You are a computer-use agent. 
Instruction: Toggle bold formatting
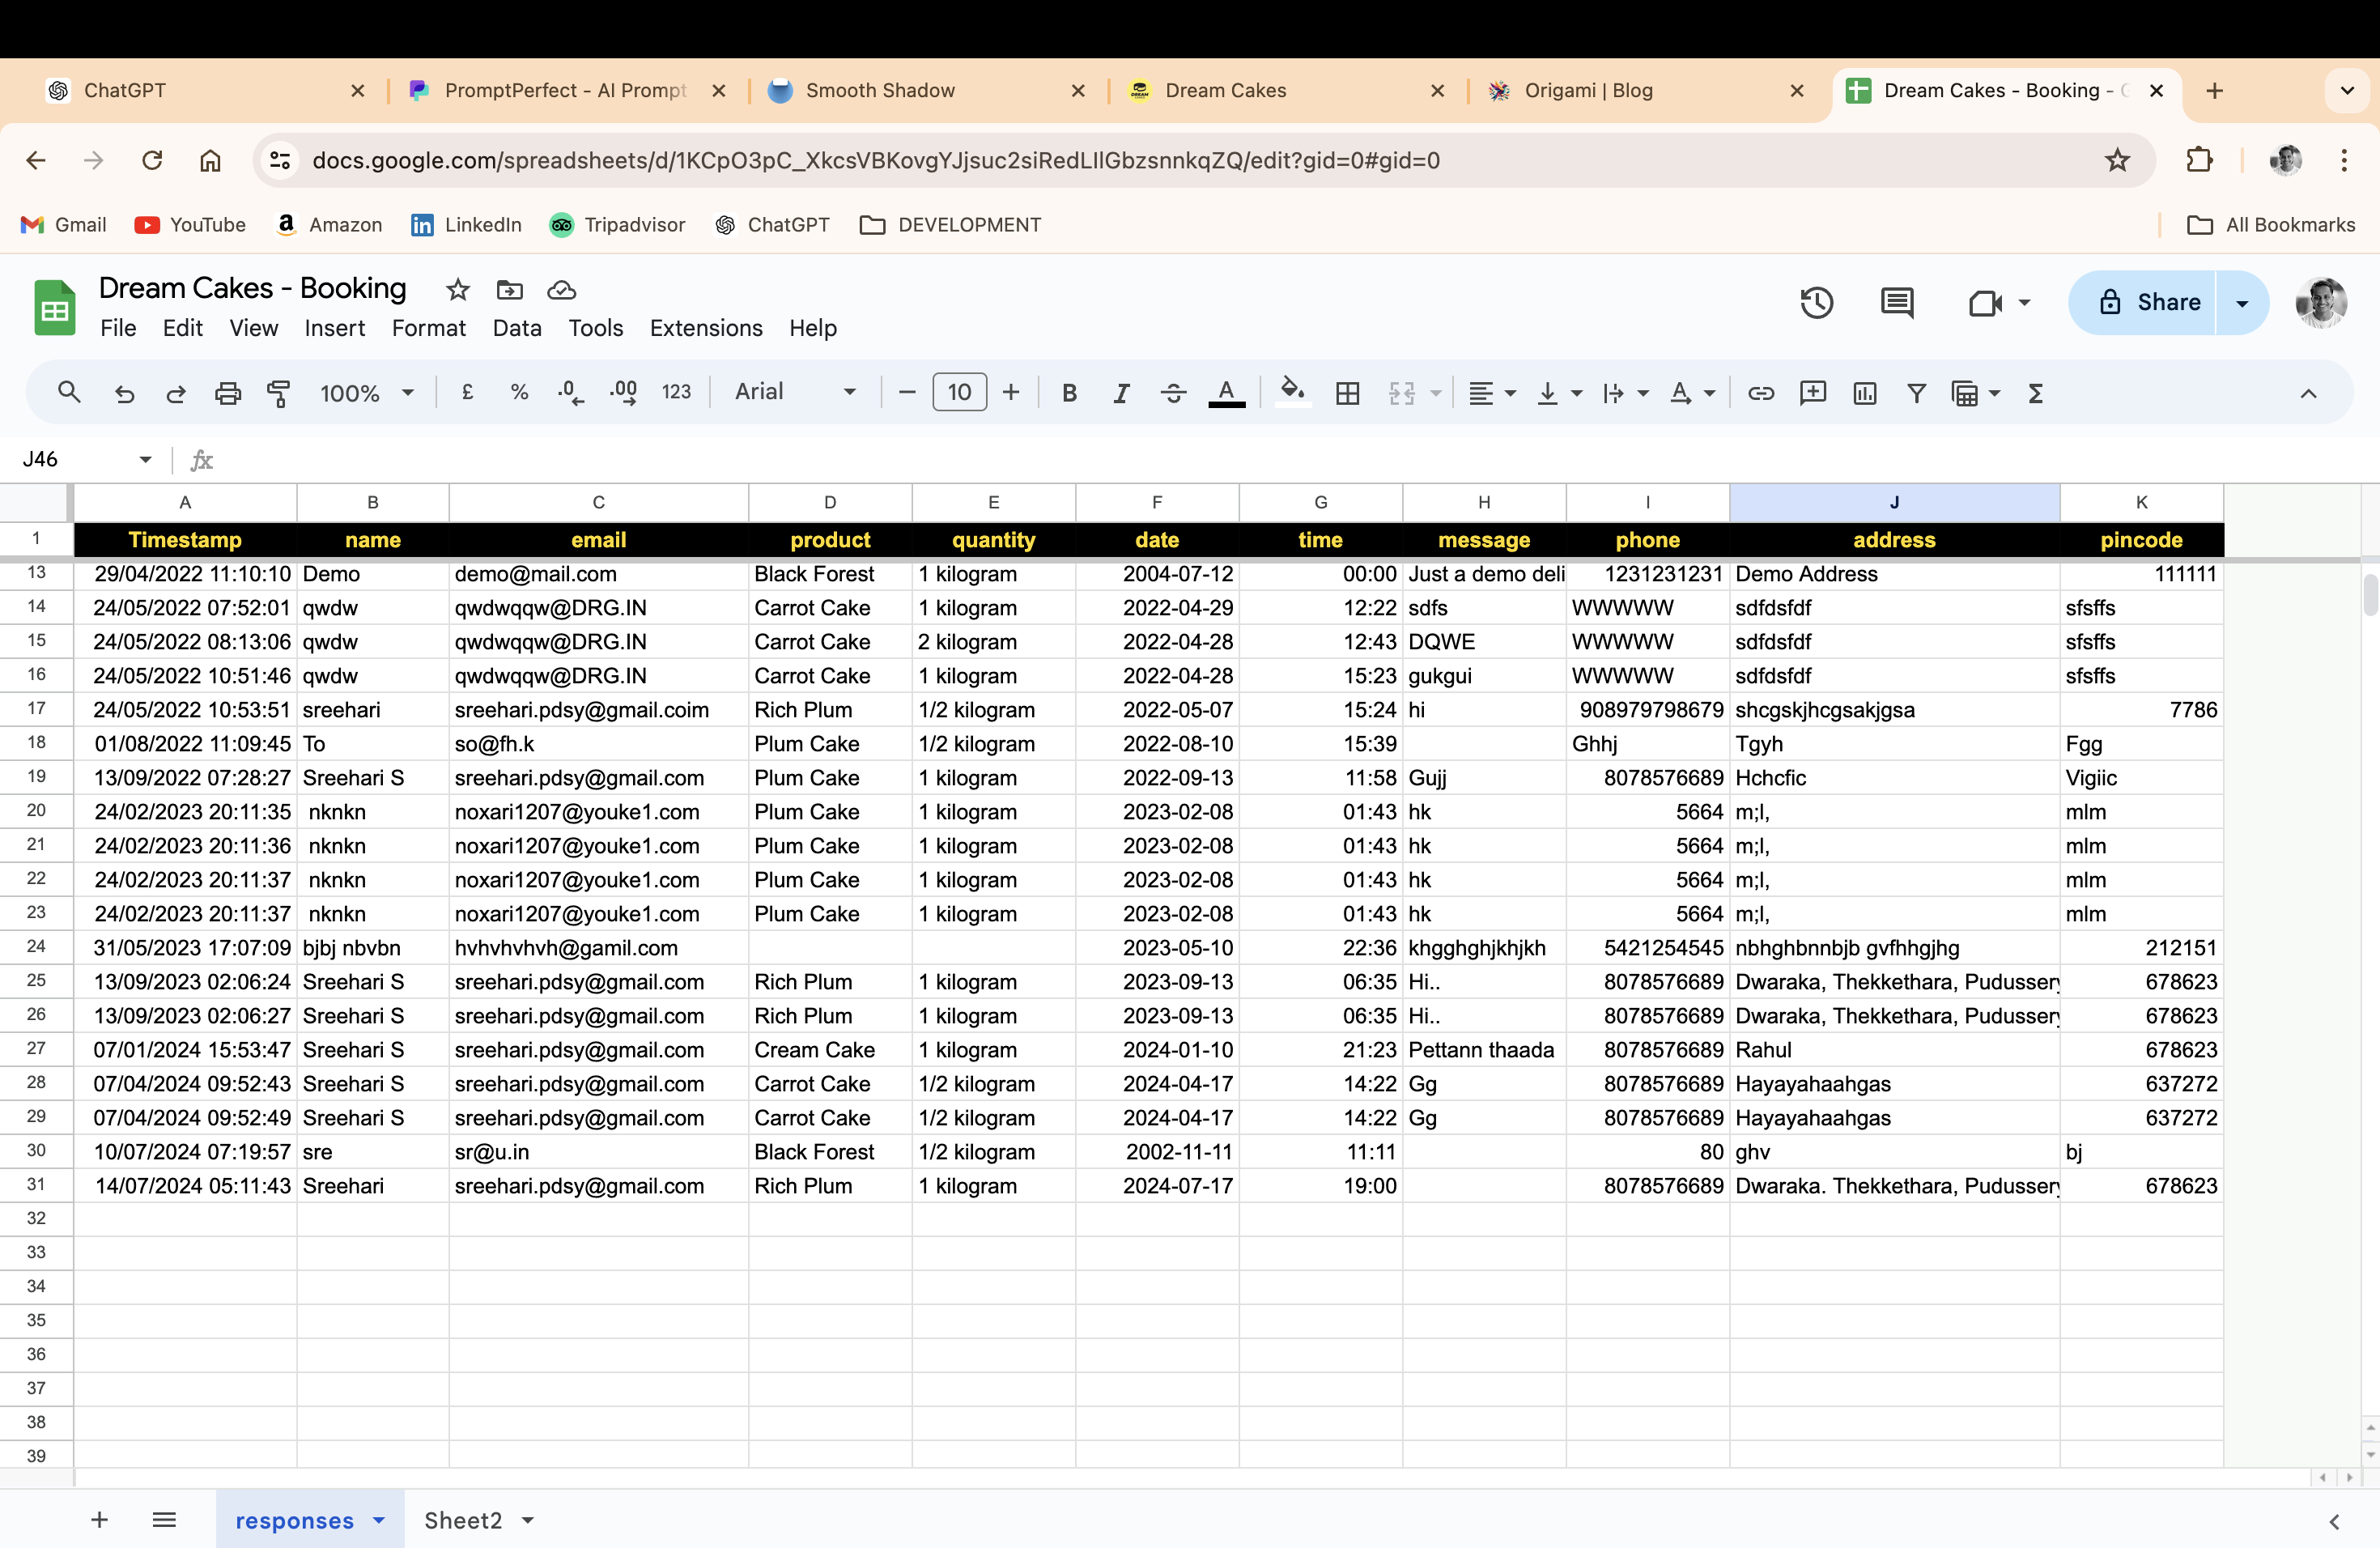tap(1069, 393)
